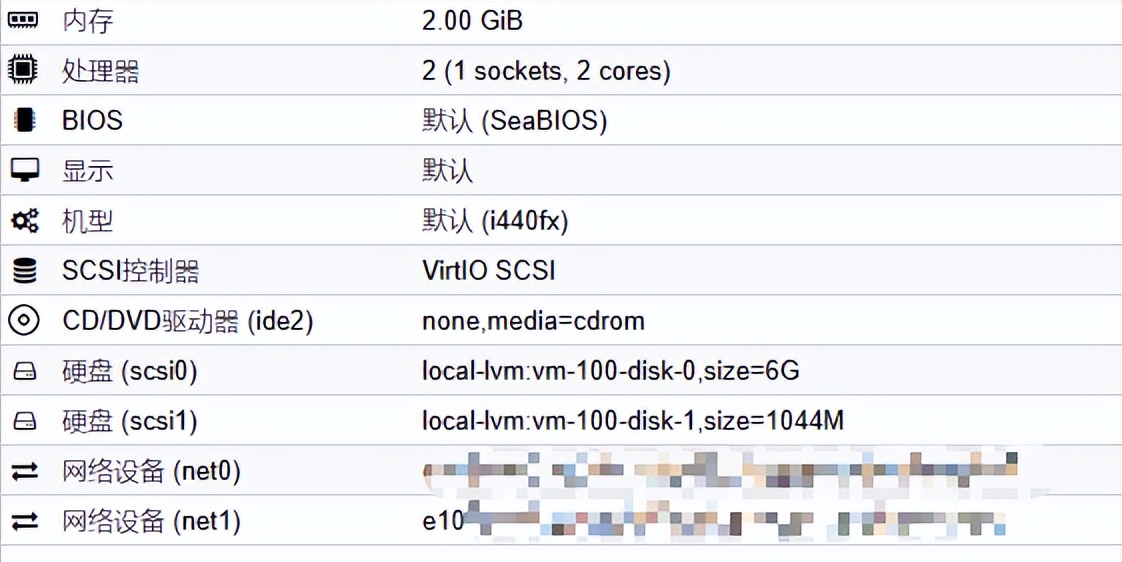The height and width of the screenshot is (562, 1122).
Task: Click the SCSI controller database icon
Action: [x=24, y=270]
